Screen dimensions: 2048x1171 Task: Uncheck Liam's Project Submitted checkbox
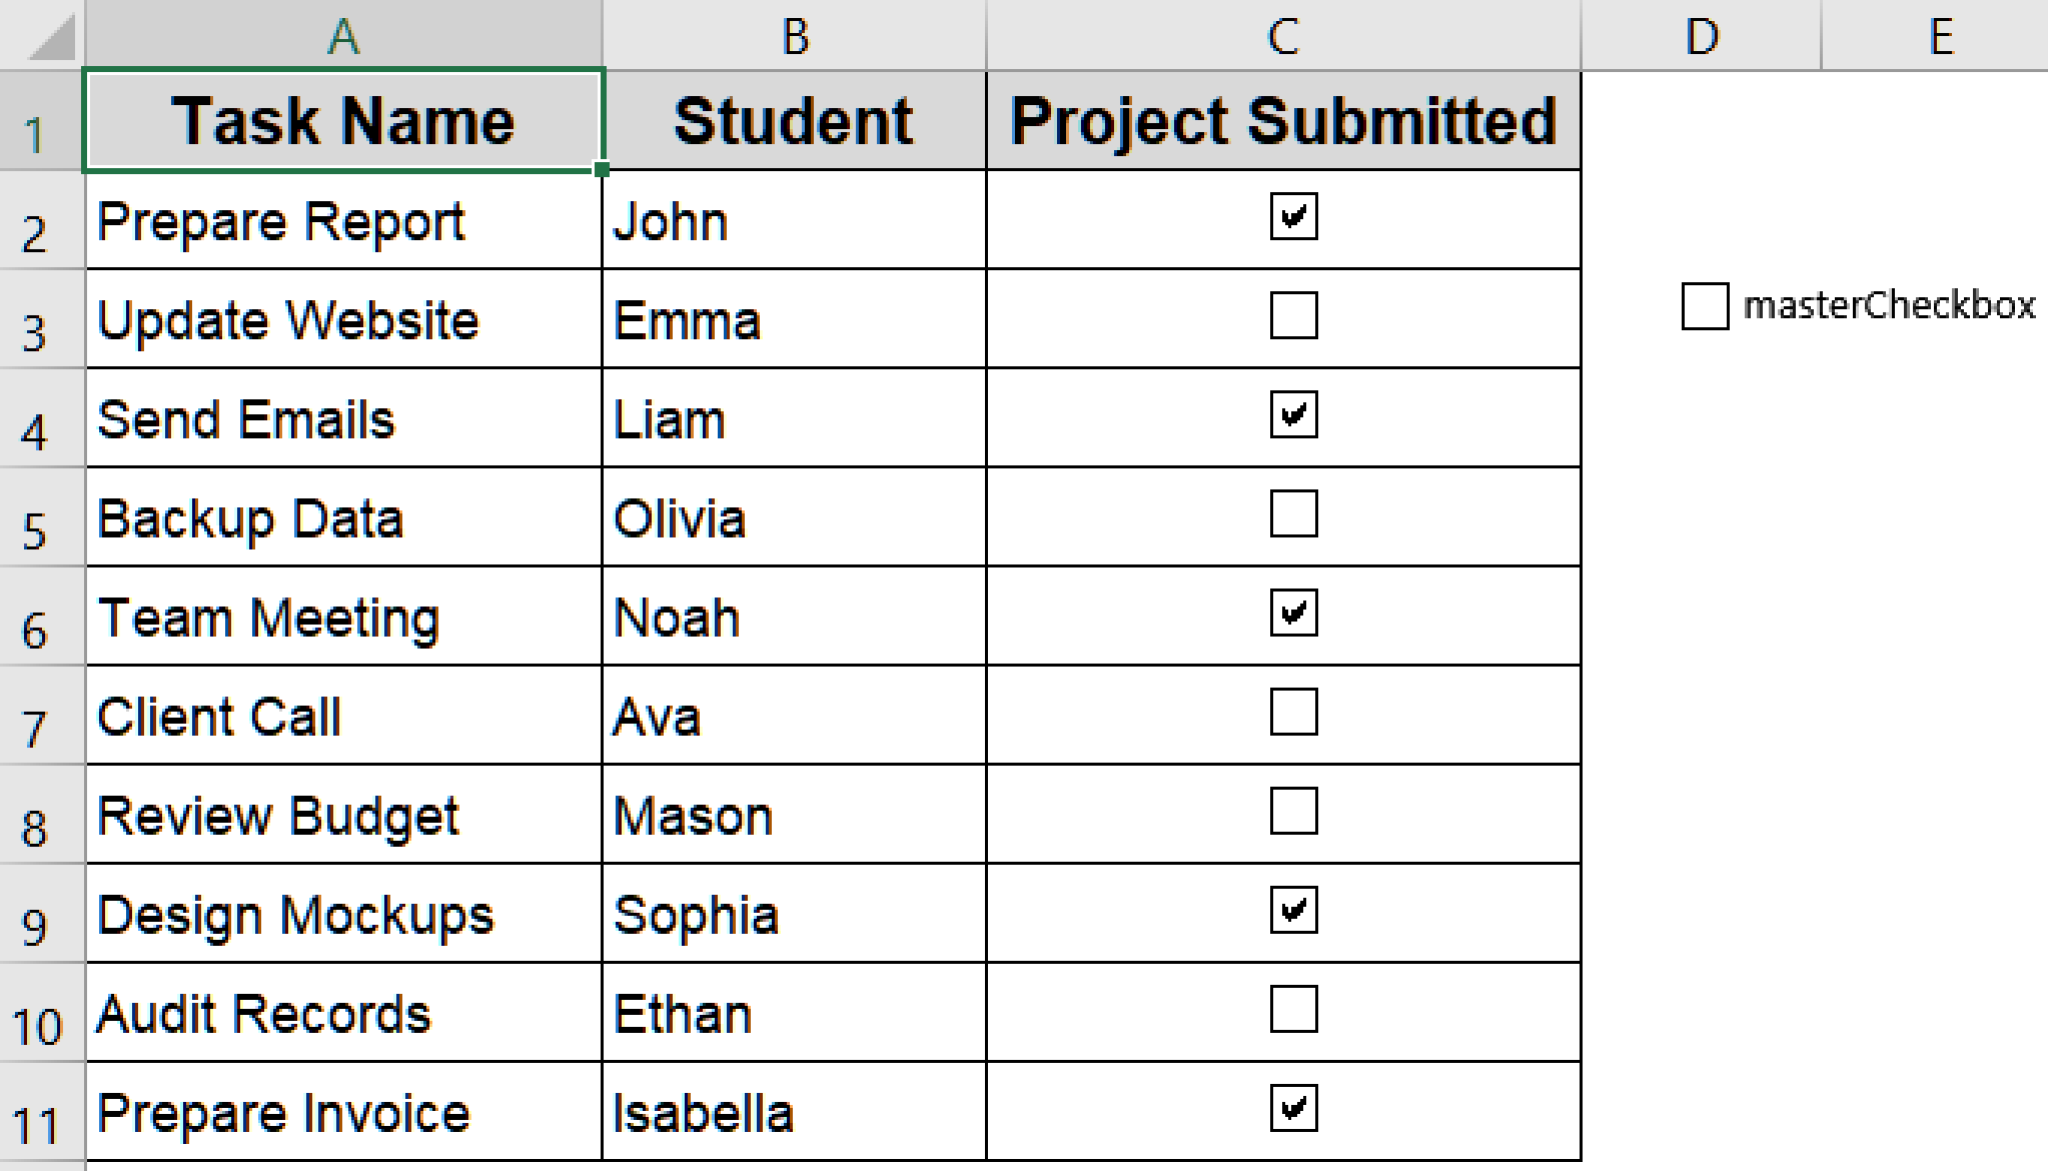(1293, 415)
